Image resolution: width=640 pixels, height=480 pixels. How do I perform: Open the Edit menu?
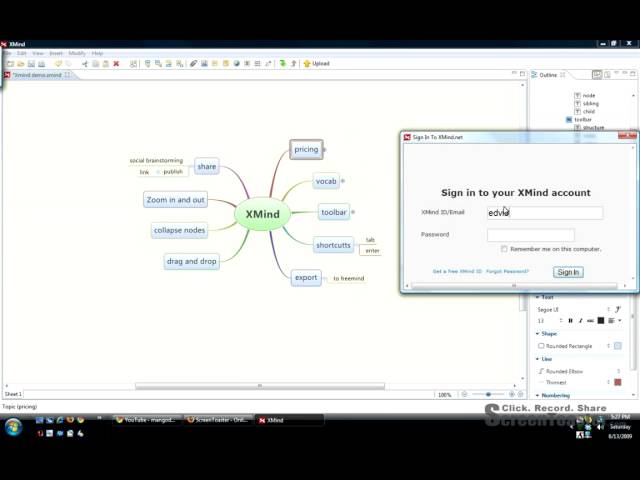coord(22,53)
